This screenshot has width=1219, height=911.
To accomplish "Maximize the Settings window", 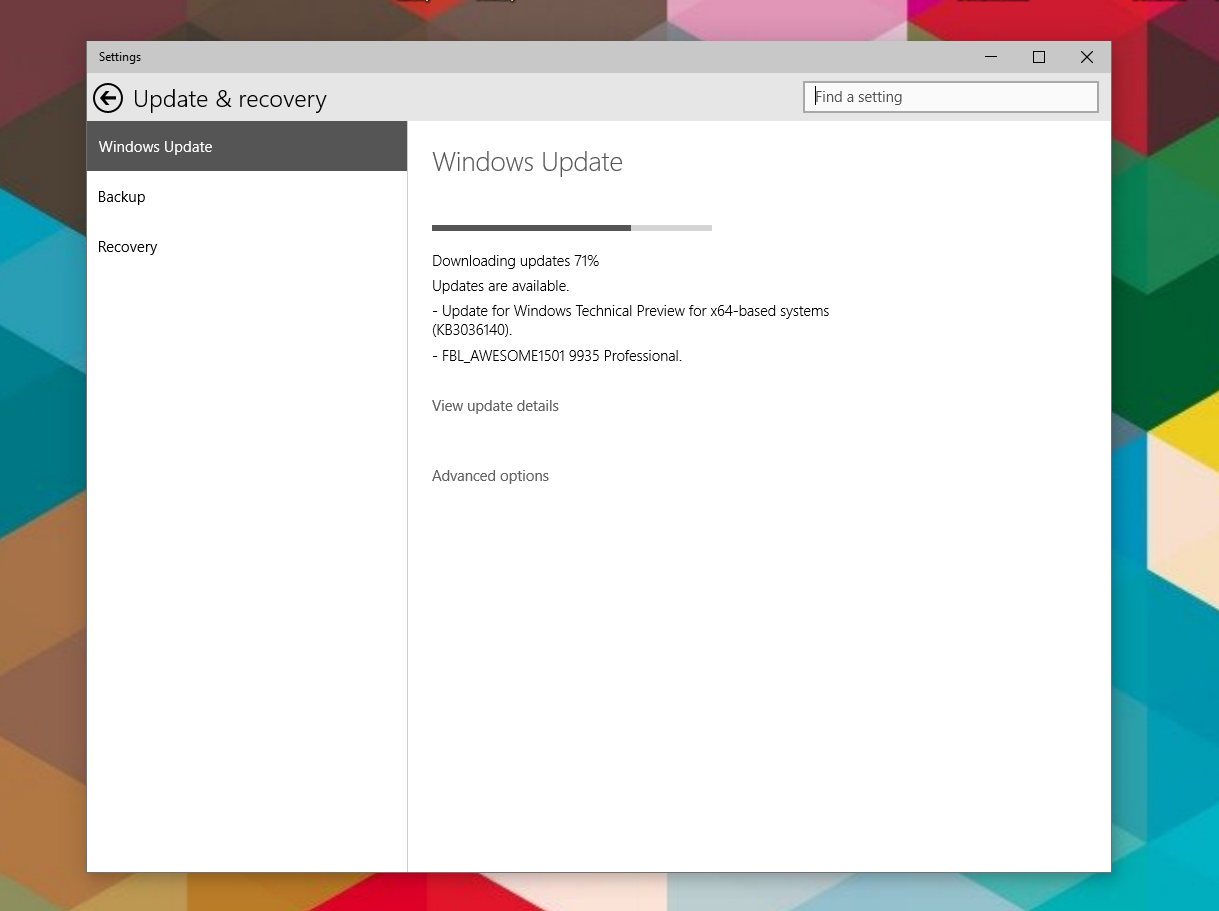I will (1039, 57).
